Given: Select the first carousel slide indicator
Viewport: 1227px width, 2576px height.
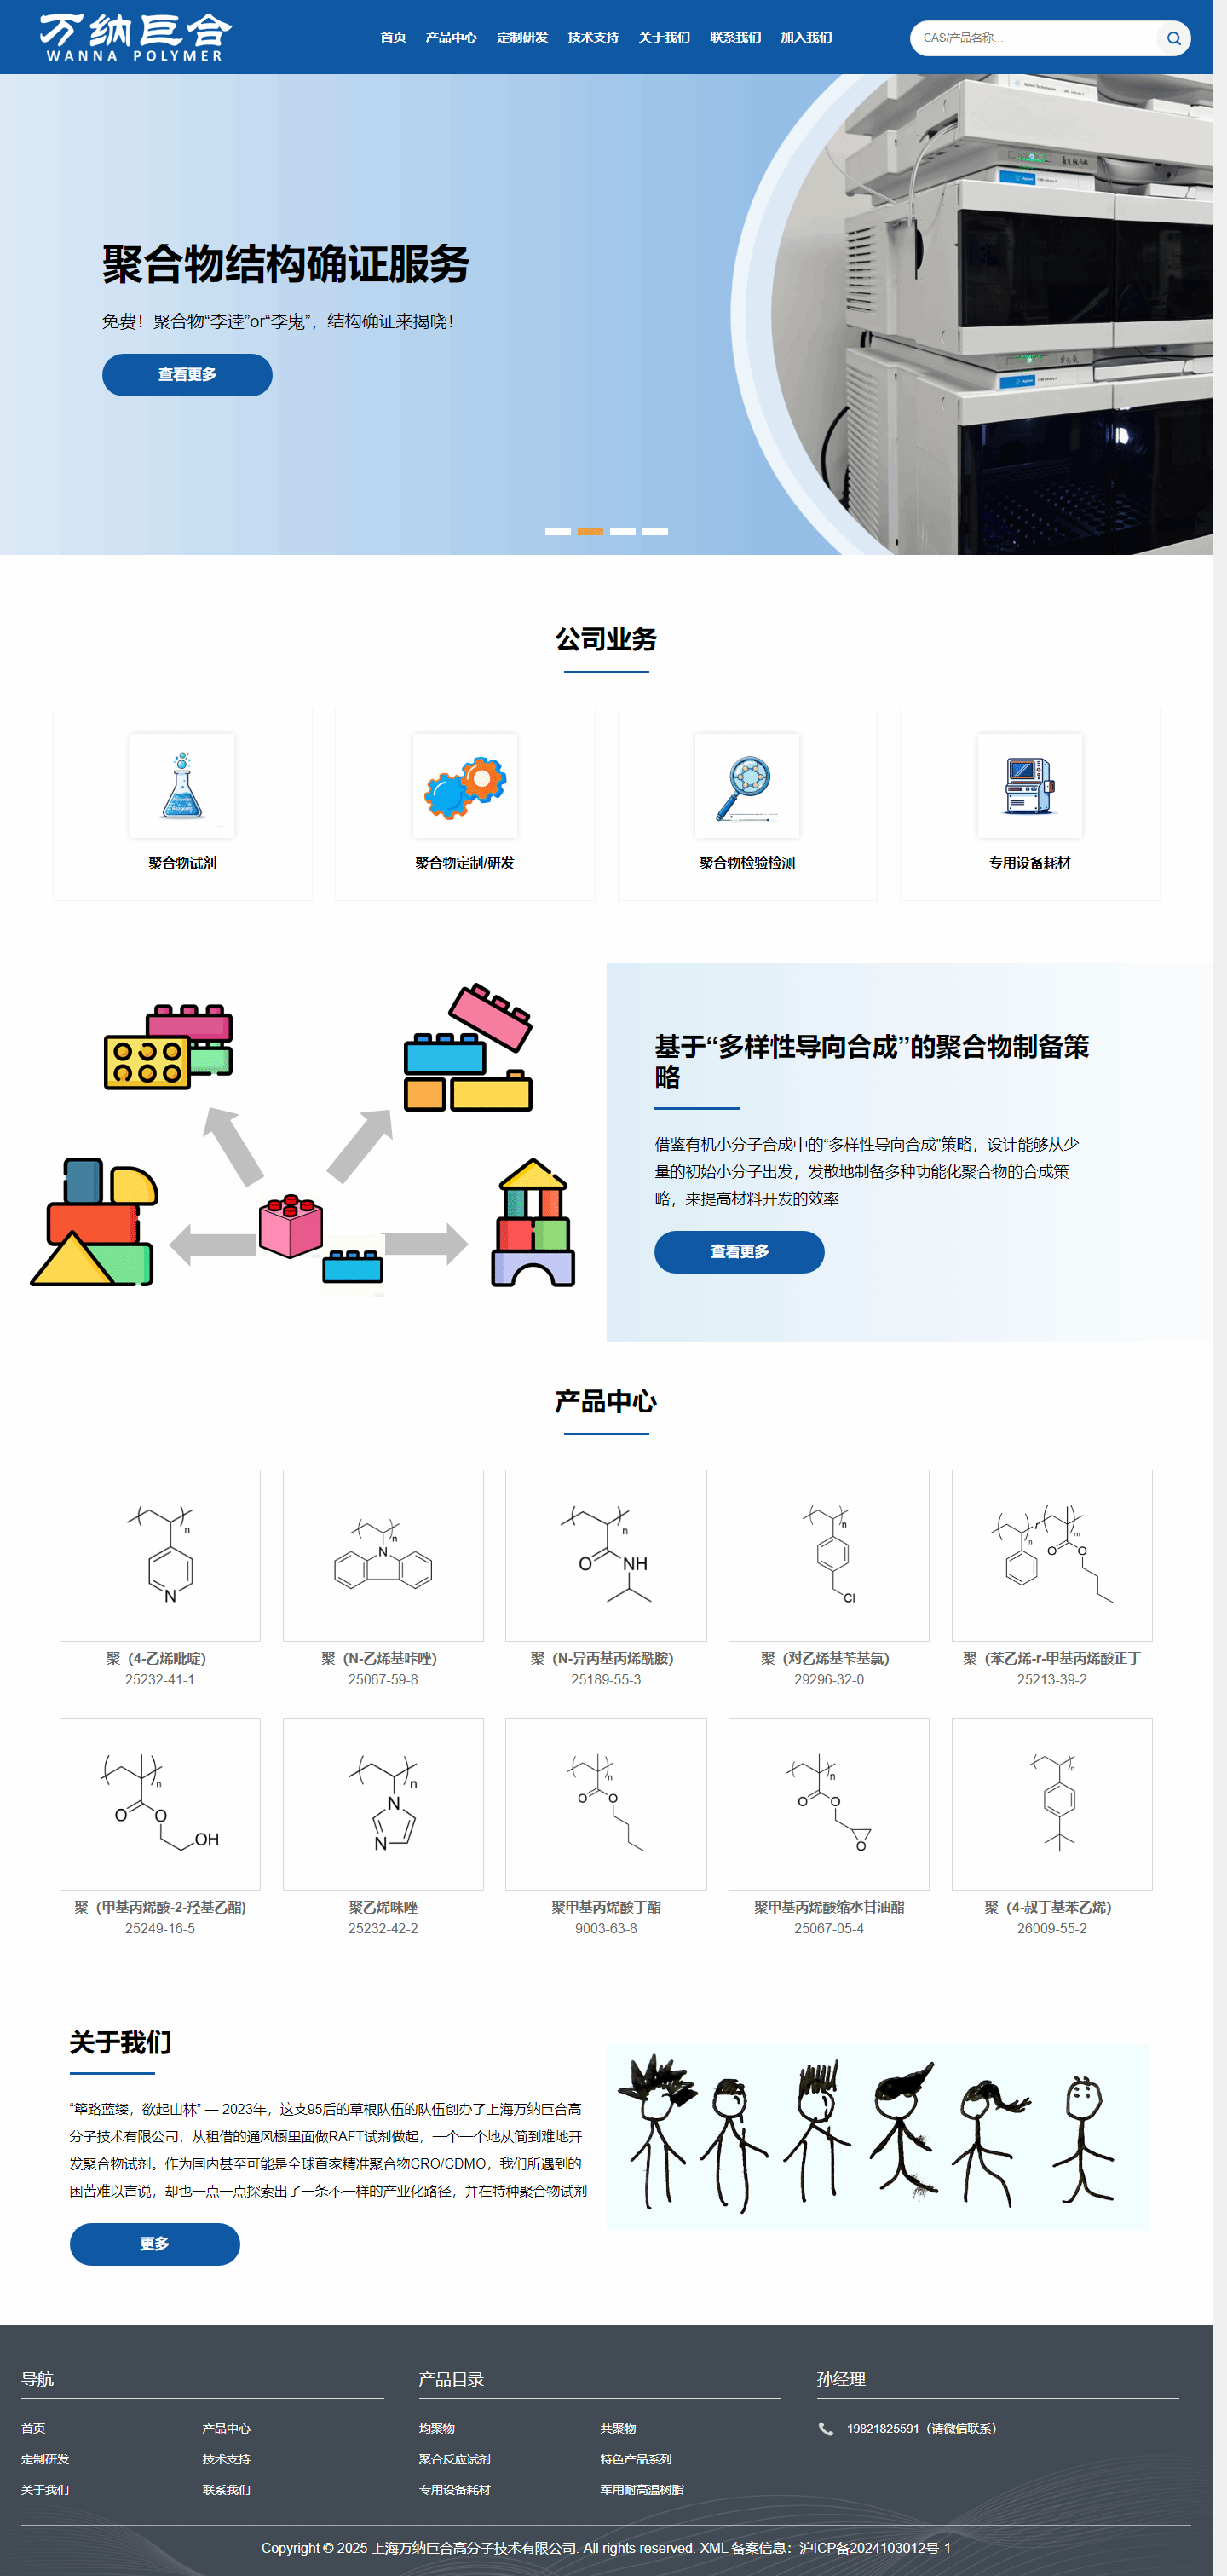Looking at the screenshot, I should click(558, 532).
